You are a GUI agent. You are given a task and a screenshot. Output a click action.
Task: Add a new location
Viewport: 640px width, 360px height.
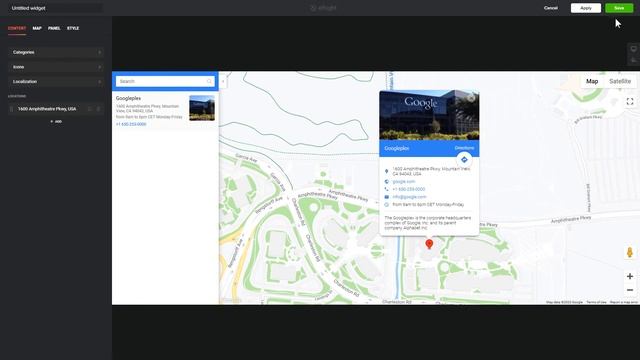56,122
